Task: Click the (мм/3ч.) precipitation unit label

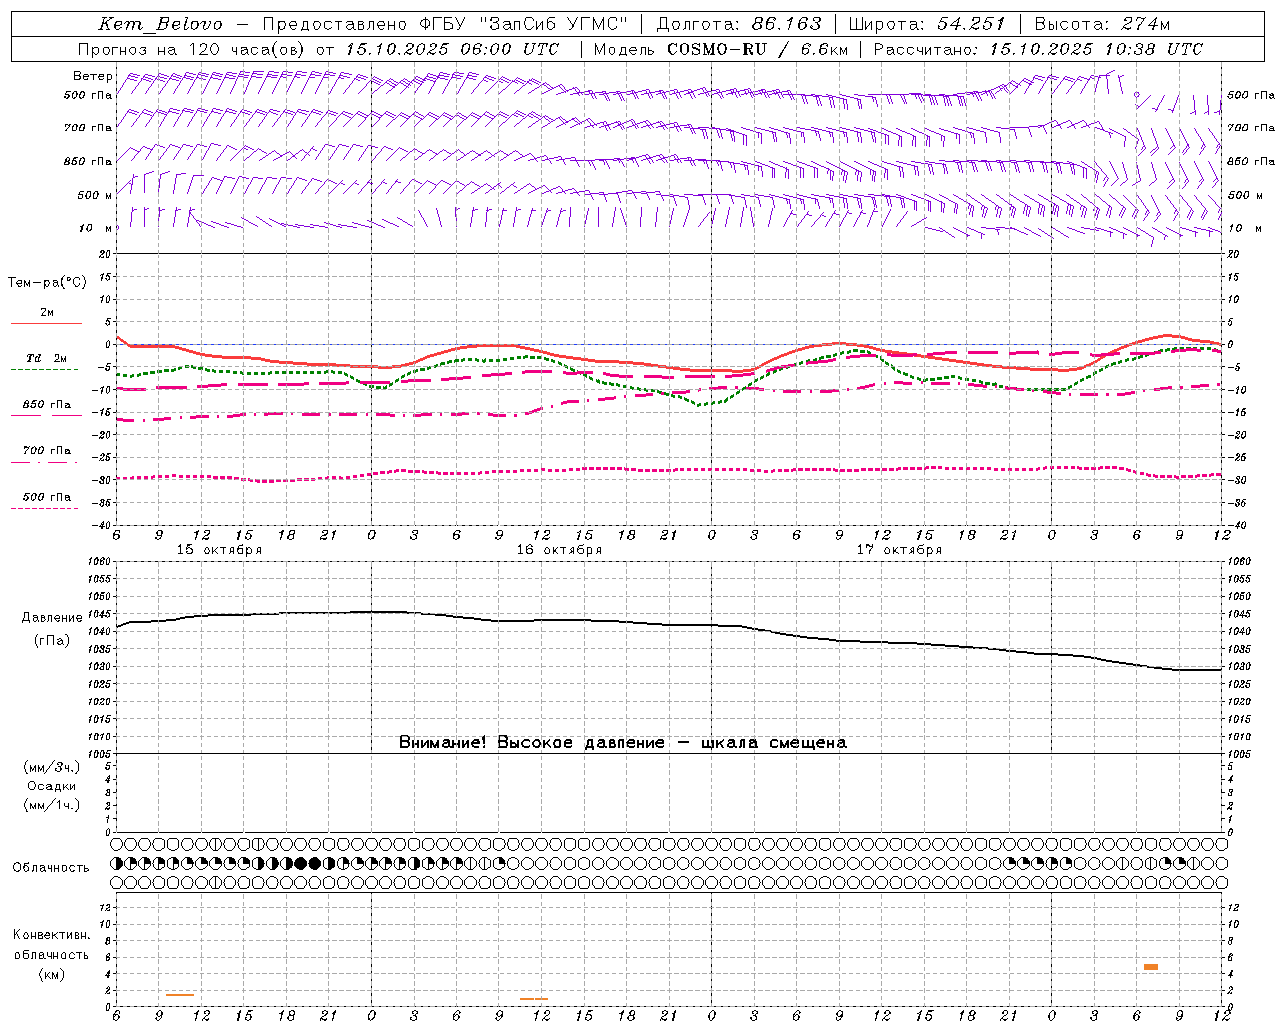Action: [x=52, y=767]
